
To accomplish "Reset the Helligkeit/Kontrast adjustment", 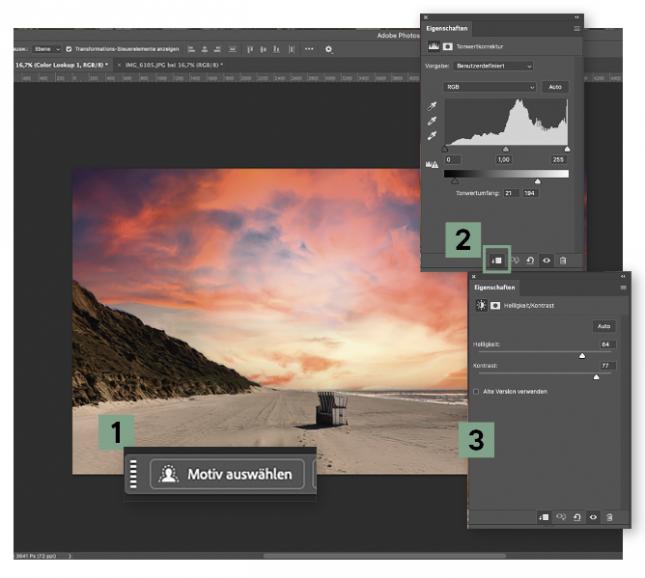I will point(577,517).
